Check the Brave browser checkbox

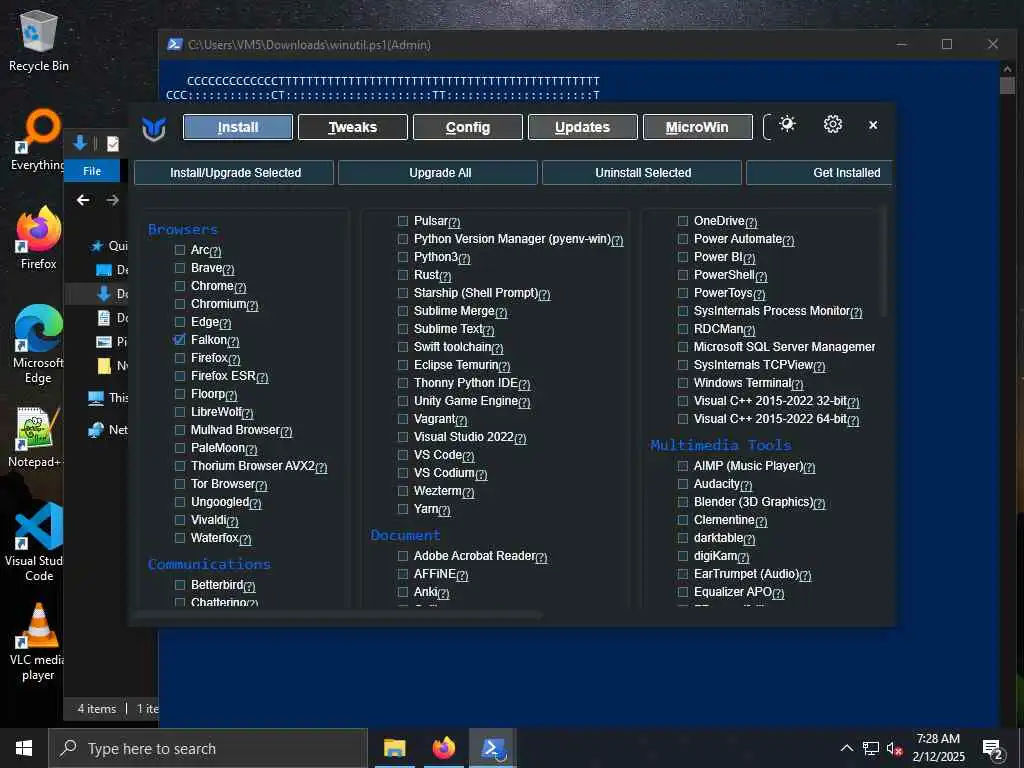point(180,268)
